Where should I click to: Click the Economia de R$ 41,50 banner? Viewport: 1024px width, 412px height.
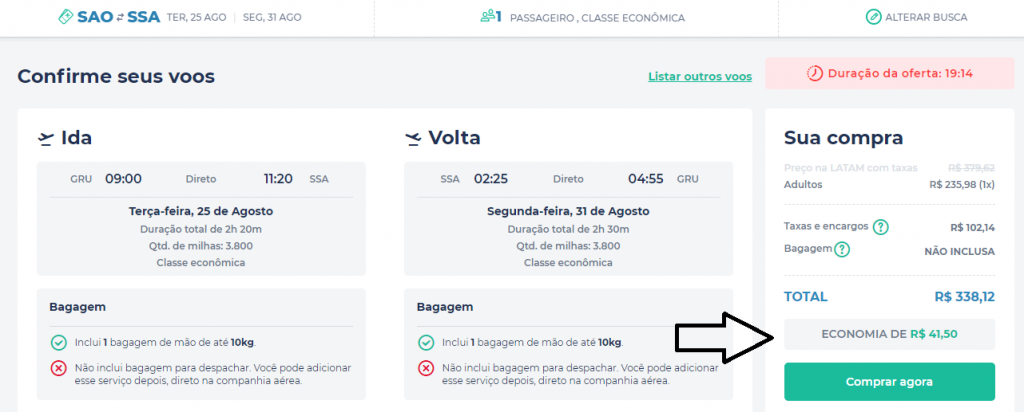point(889,334)
